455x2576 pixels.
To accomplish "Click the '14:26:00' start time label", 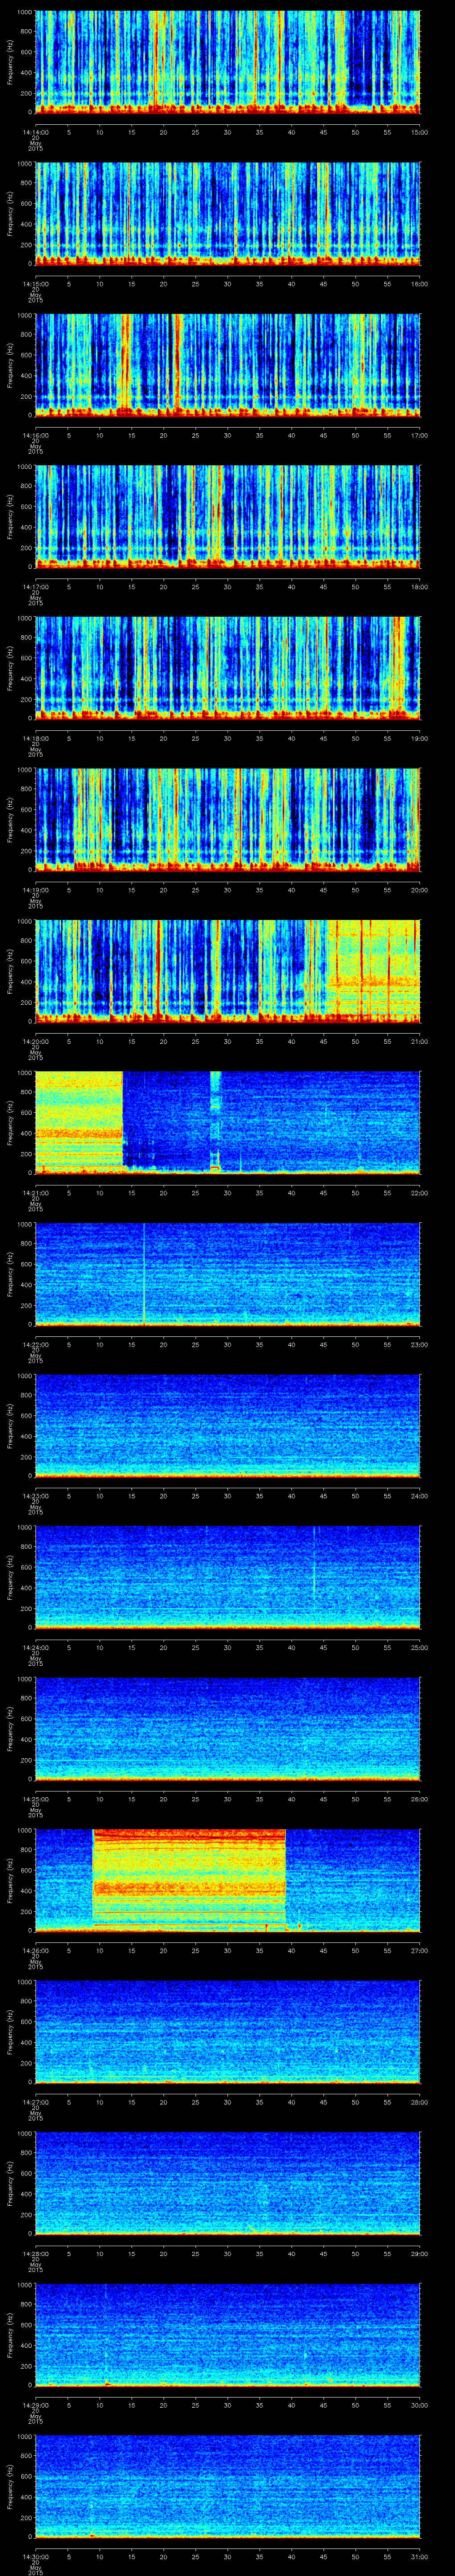I will 36,1950.
